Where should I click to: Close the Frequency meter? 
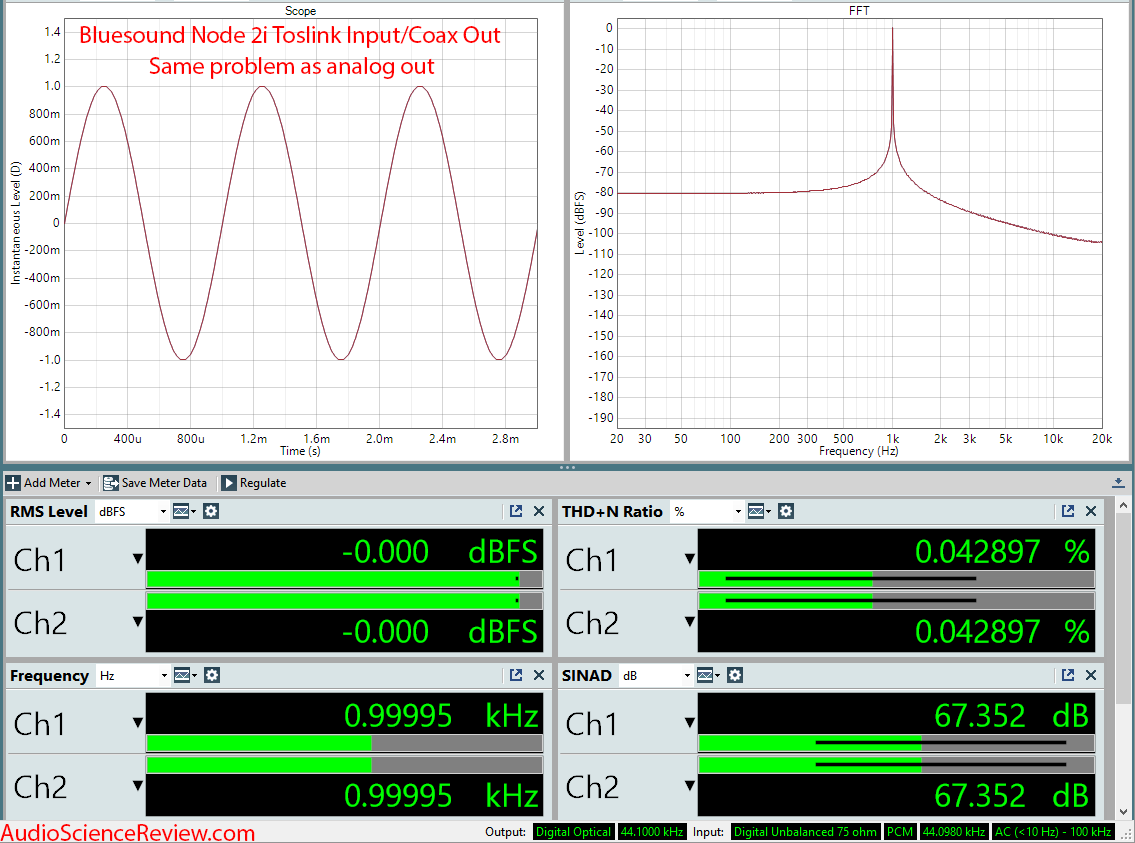[x=539, y=675]
